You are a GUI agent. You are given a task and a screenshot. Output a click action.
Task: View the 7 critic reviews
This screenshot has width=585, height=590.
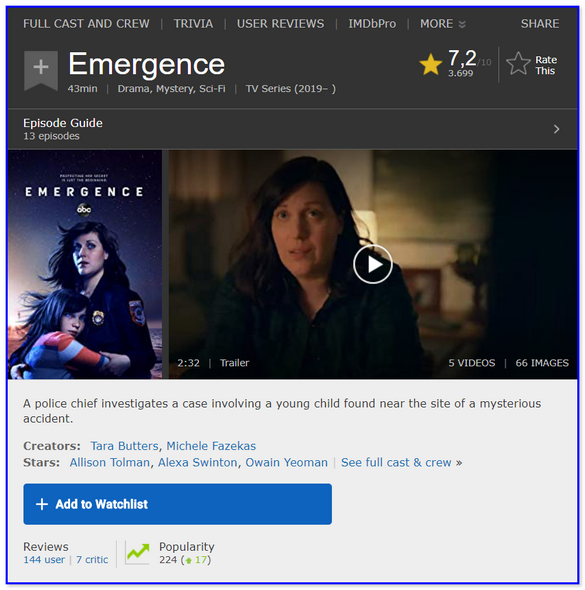click(x=92, y=560)
